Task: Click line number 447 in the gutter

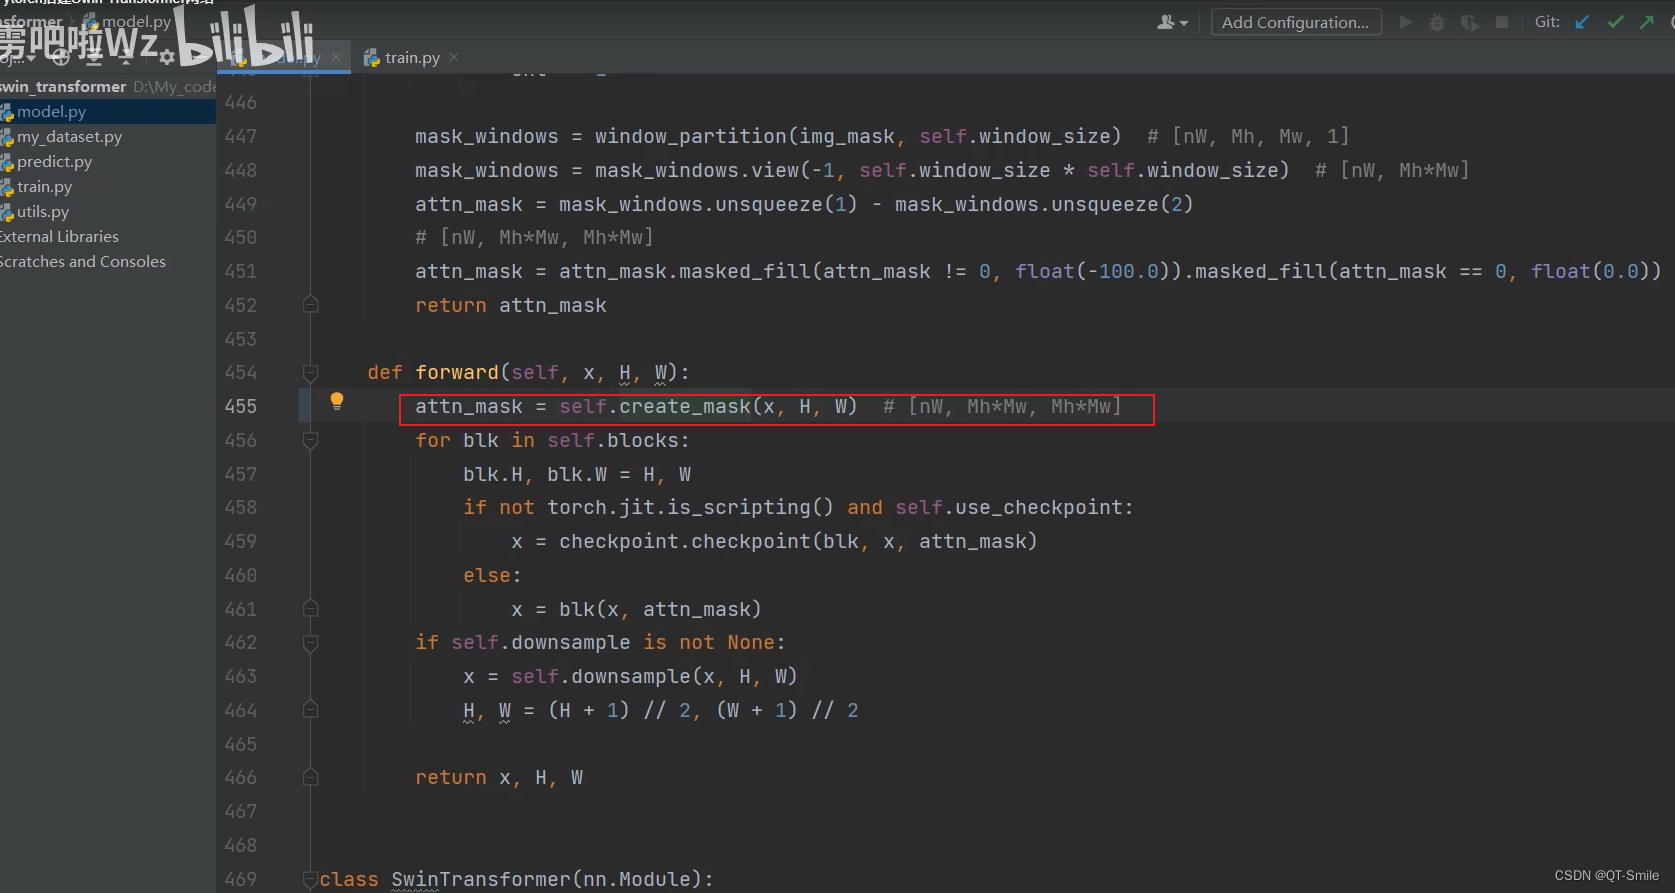Action: (x=241, y=136)
